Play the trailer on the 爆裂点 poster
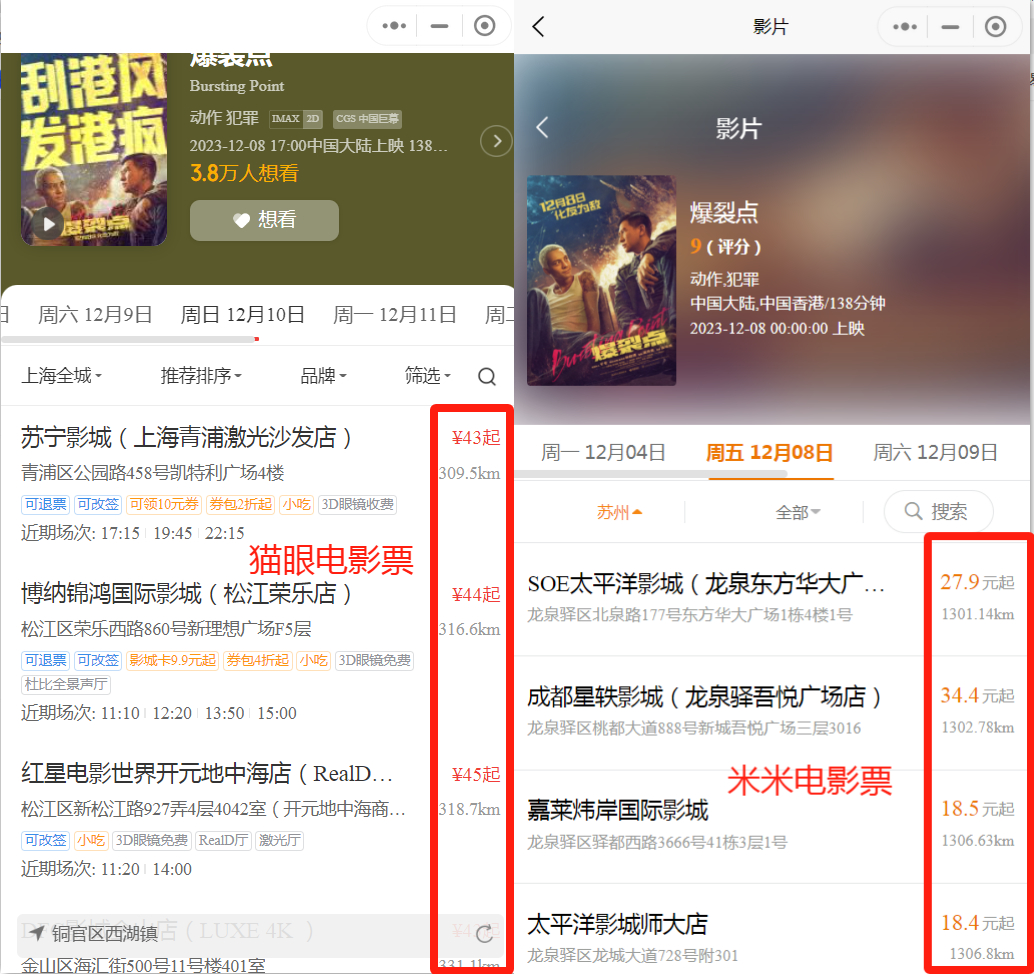Screen dimensions: 1034x974 [x=49, y=224]
